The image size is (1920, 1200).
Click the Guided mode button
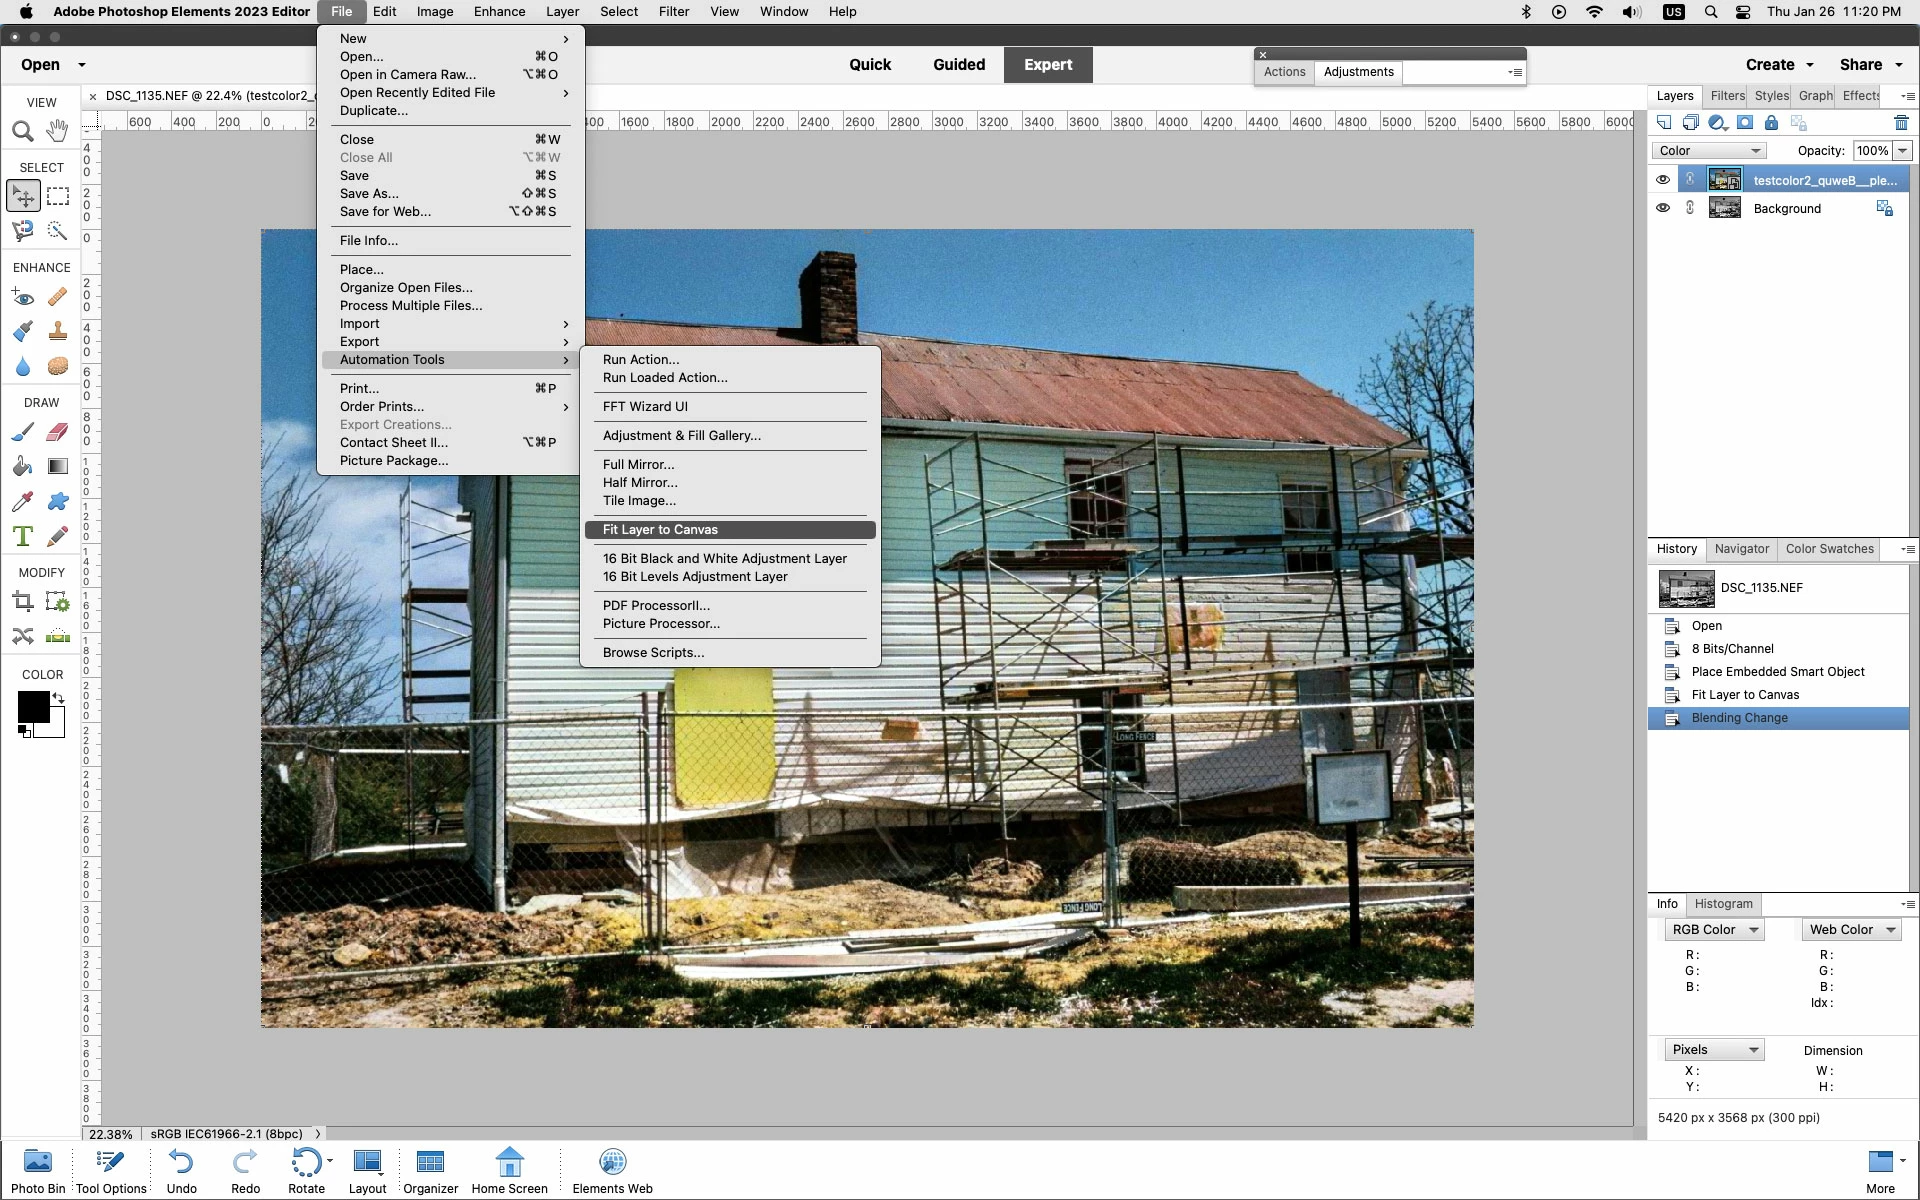[958, 65]
